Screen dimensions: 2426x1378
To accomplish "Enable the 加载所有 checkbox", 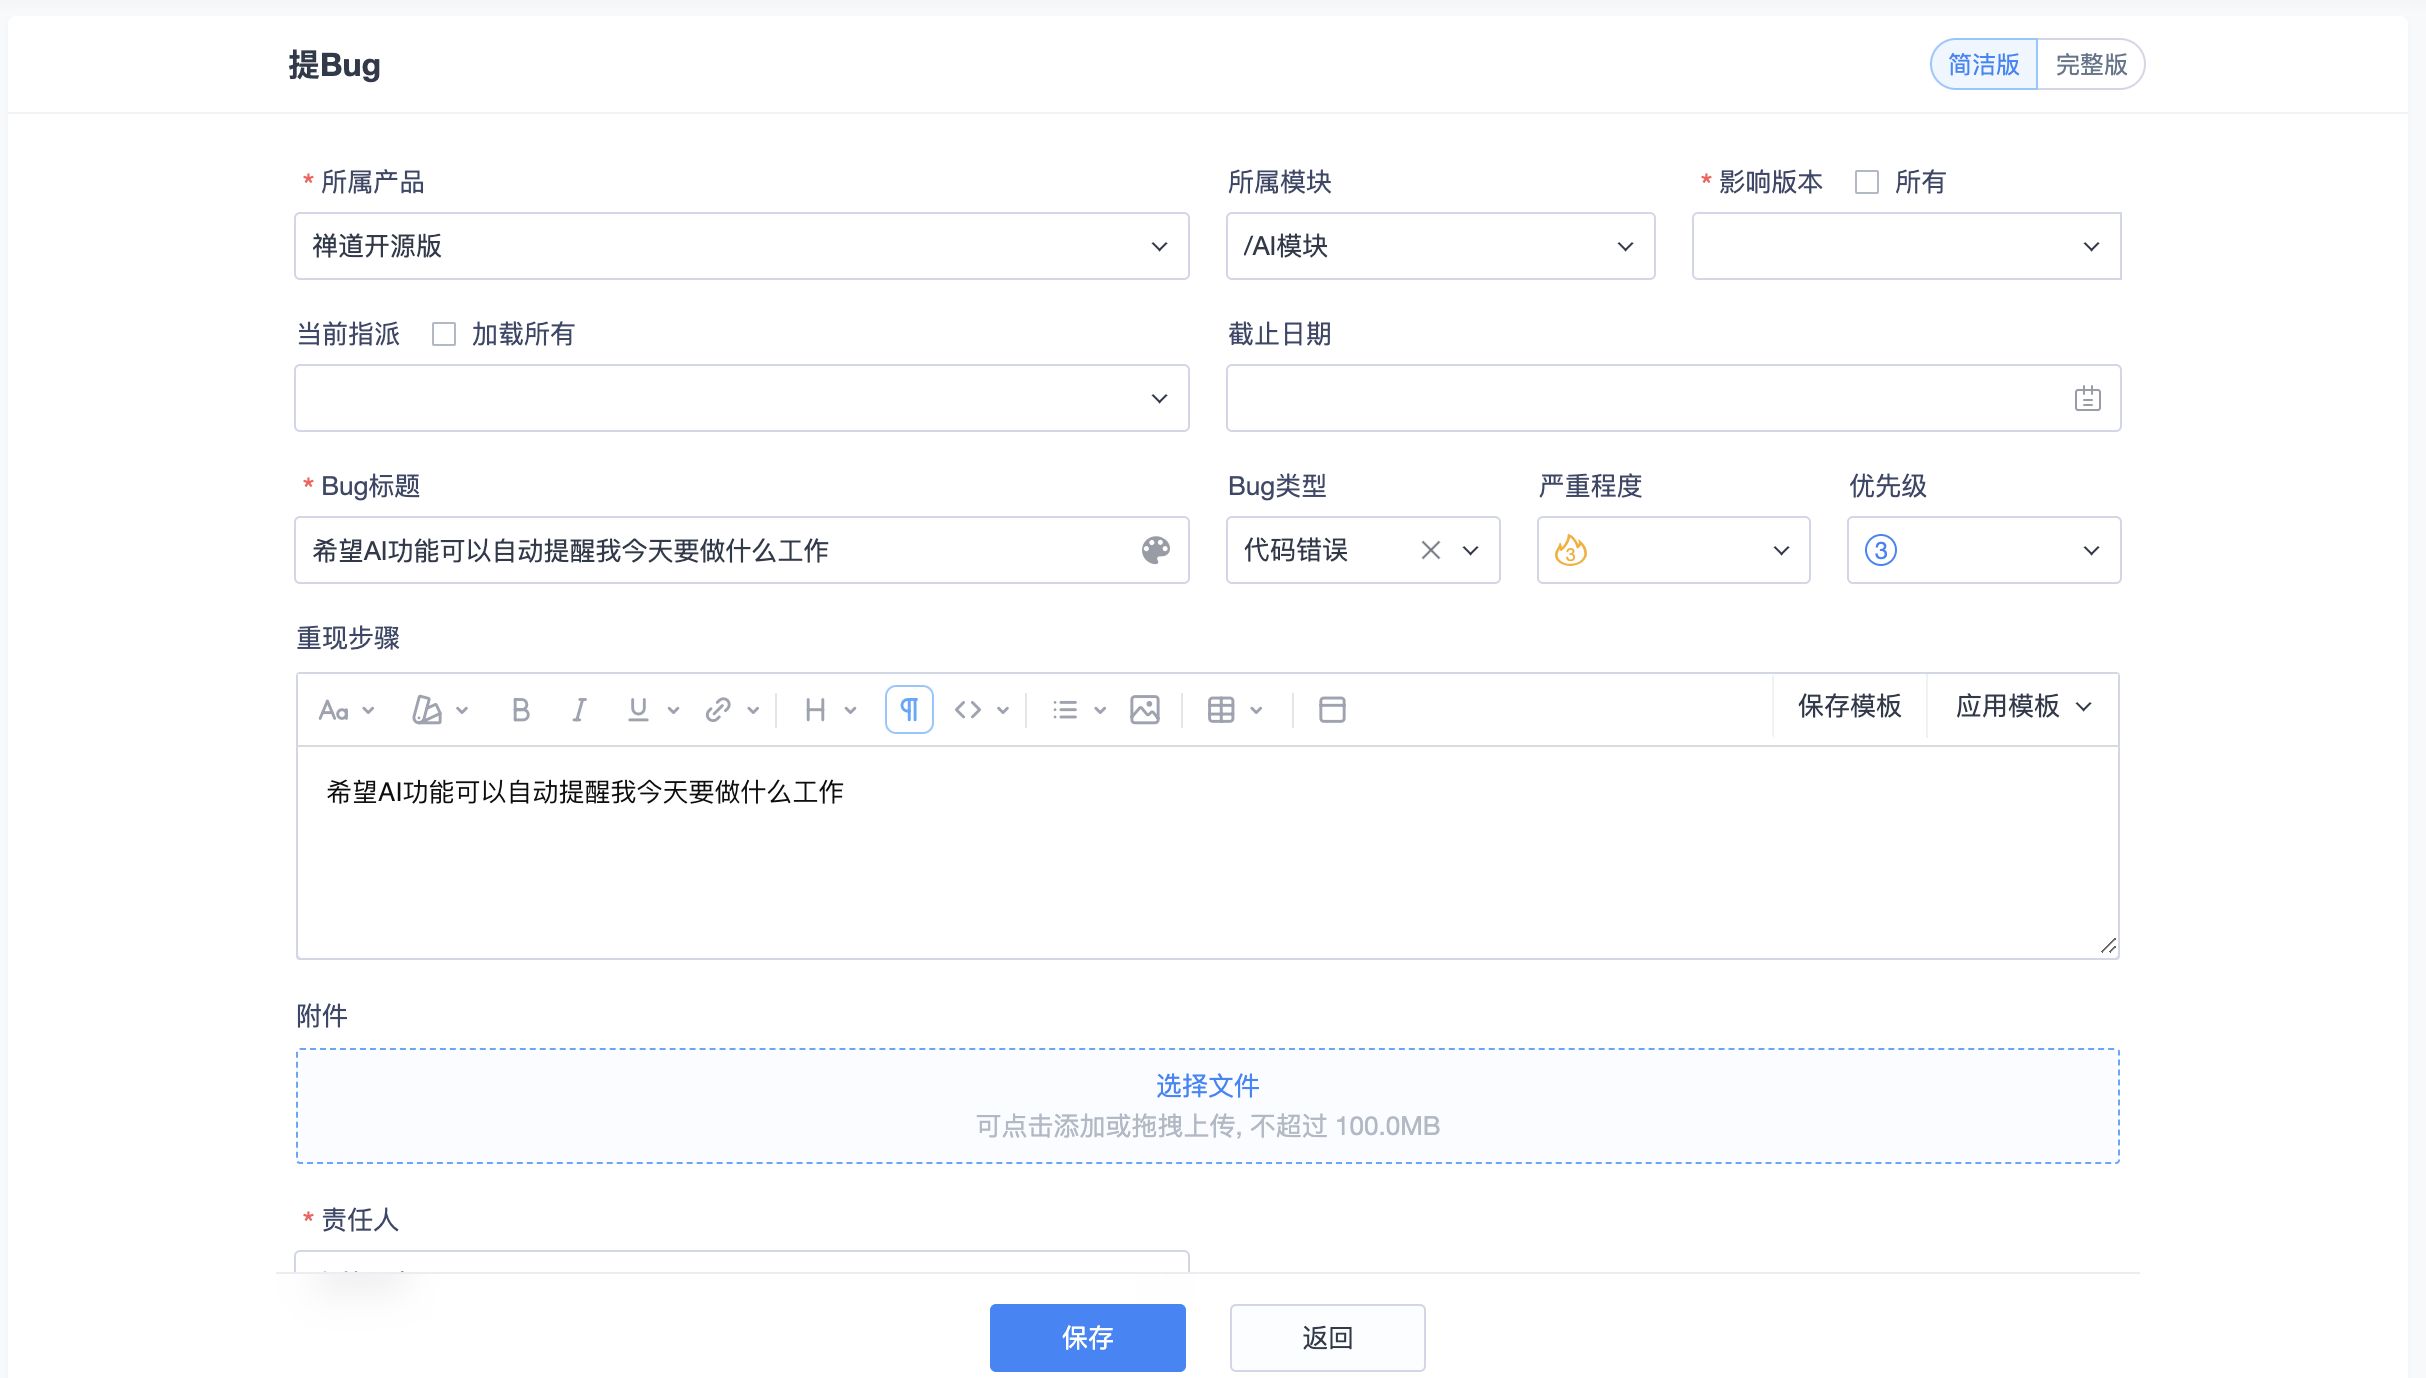I will (x=444, y=334).
